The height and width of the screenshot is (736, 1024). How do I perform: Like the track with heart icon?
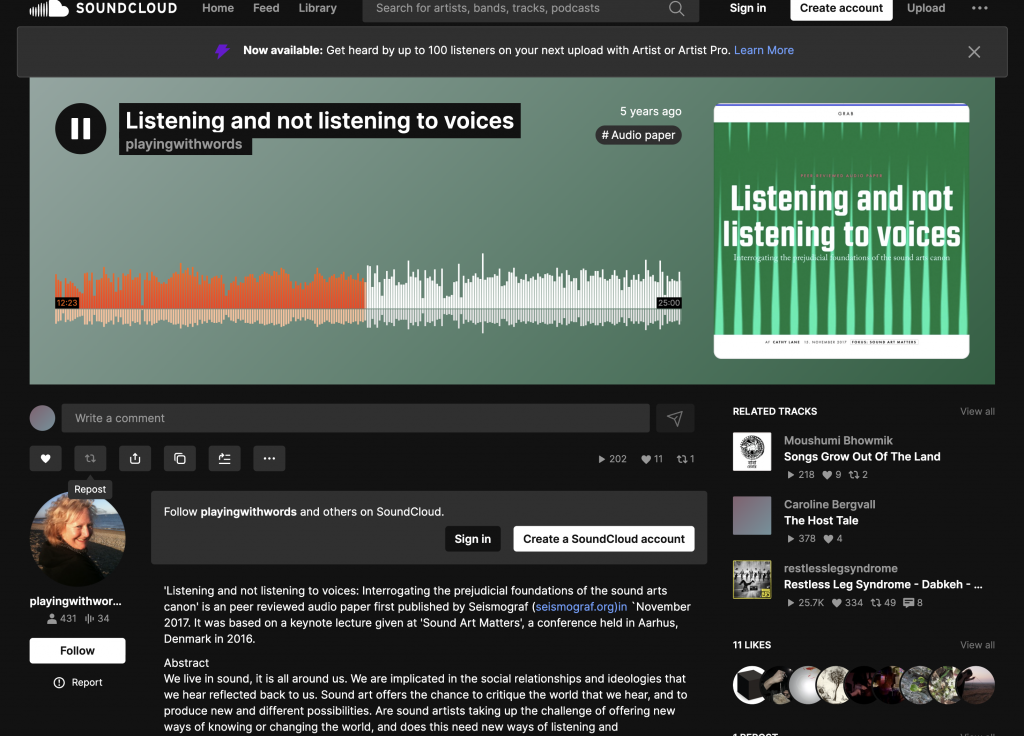click(x=45, y=459)
